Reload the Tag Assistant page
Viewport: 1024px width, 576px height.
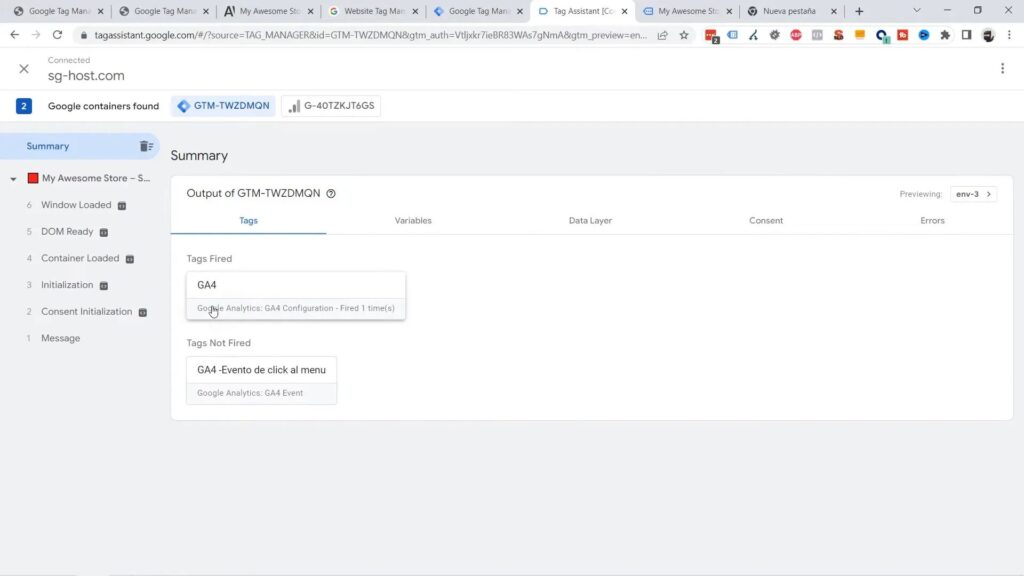(x=57, y=35)
